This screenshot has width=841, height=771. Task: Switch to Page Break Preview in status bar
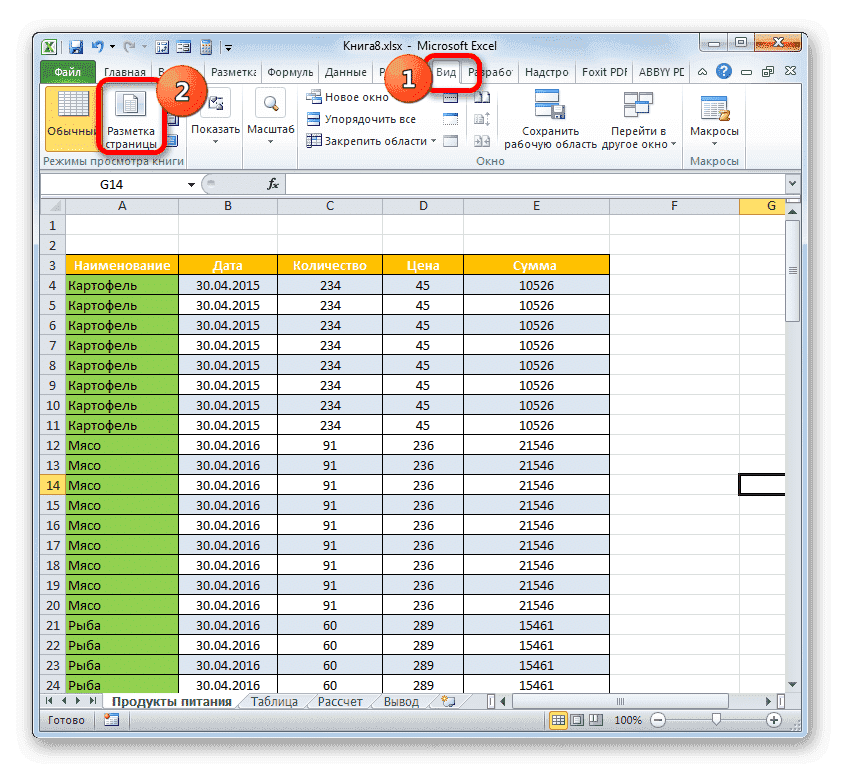coord(596,719)
